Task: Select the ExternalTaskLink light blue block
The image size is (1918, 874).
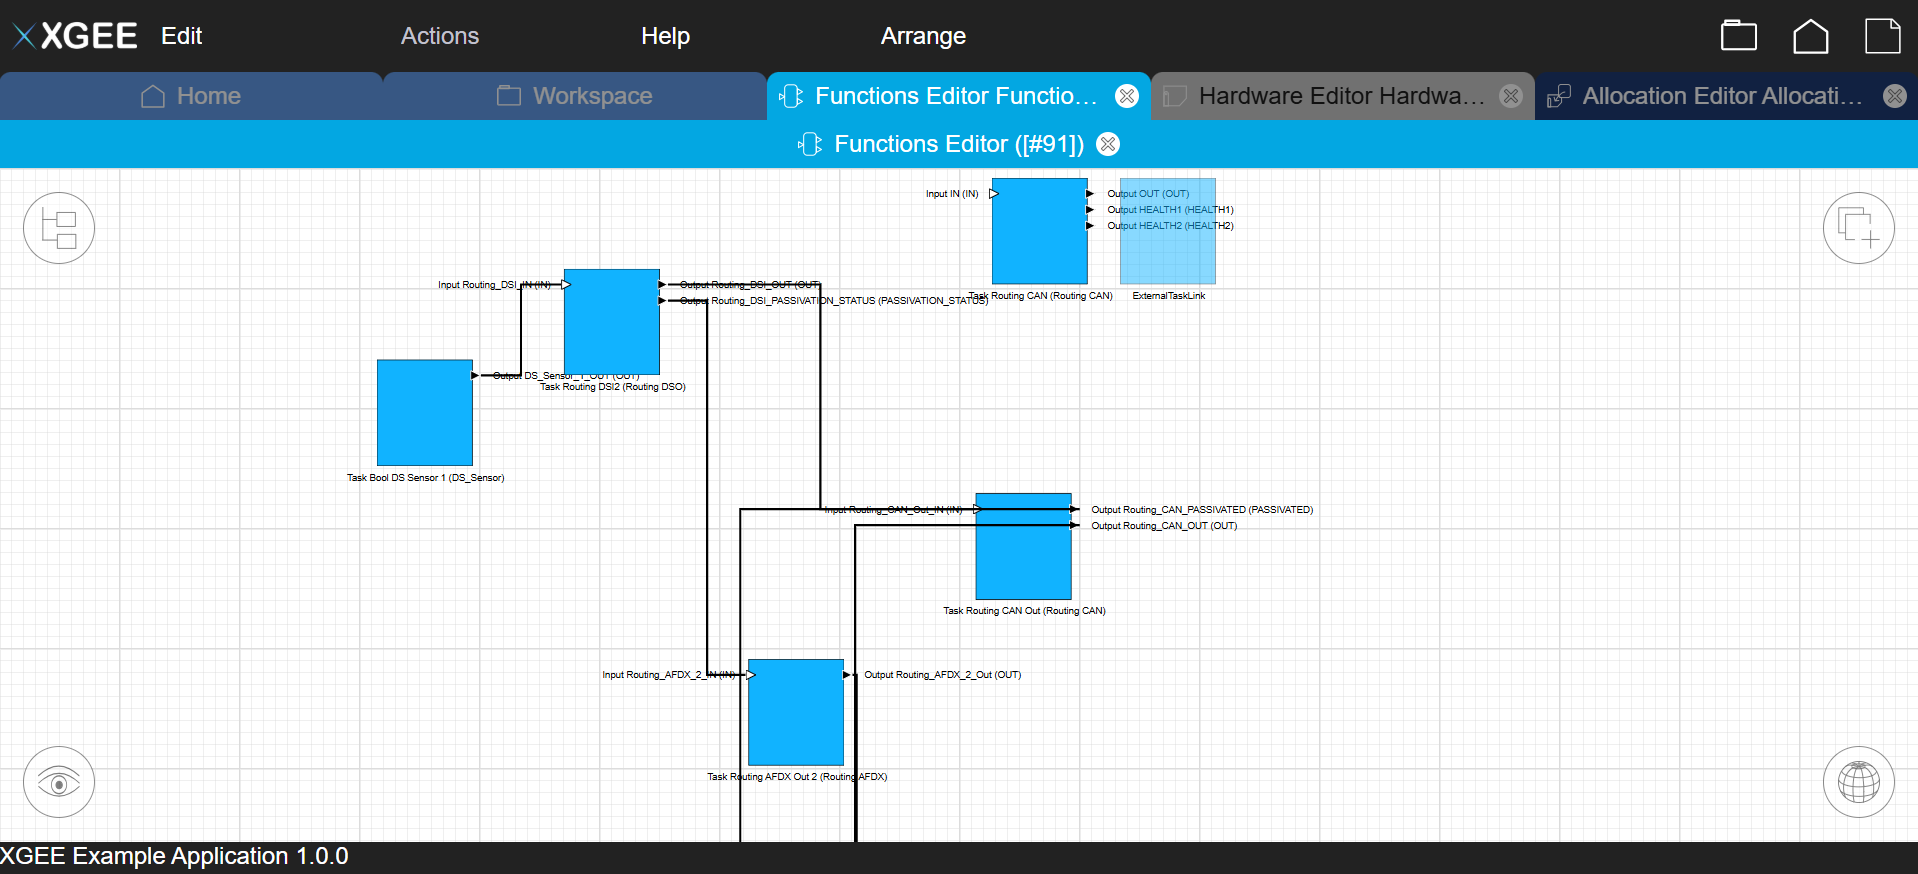Action: (x=1168, y=232)
